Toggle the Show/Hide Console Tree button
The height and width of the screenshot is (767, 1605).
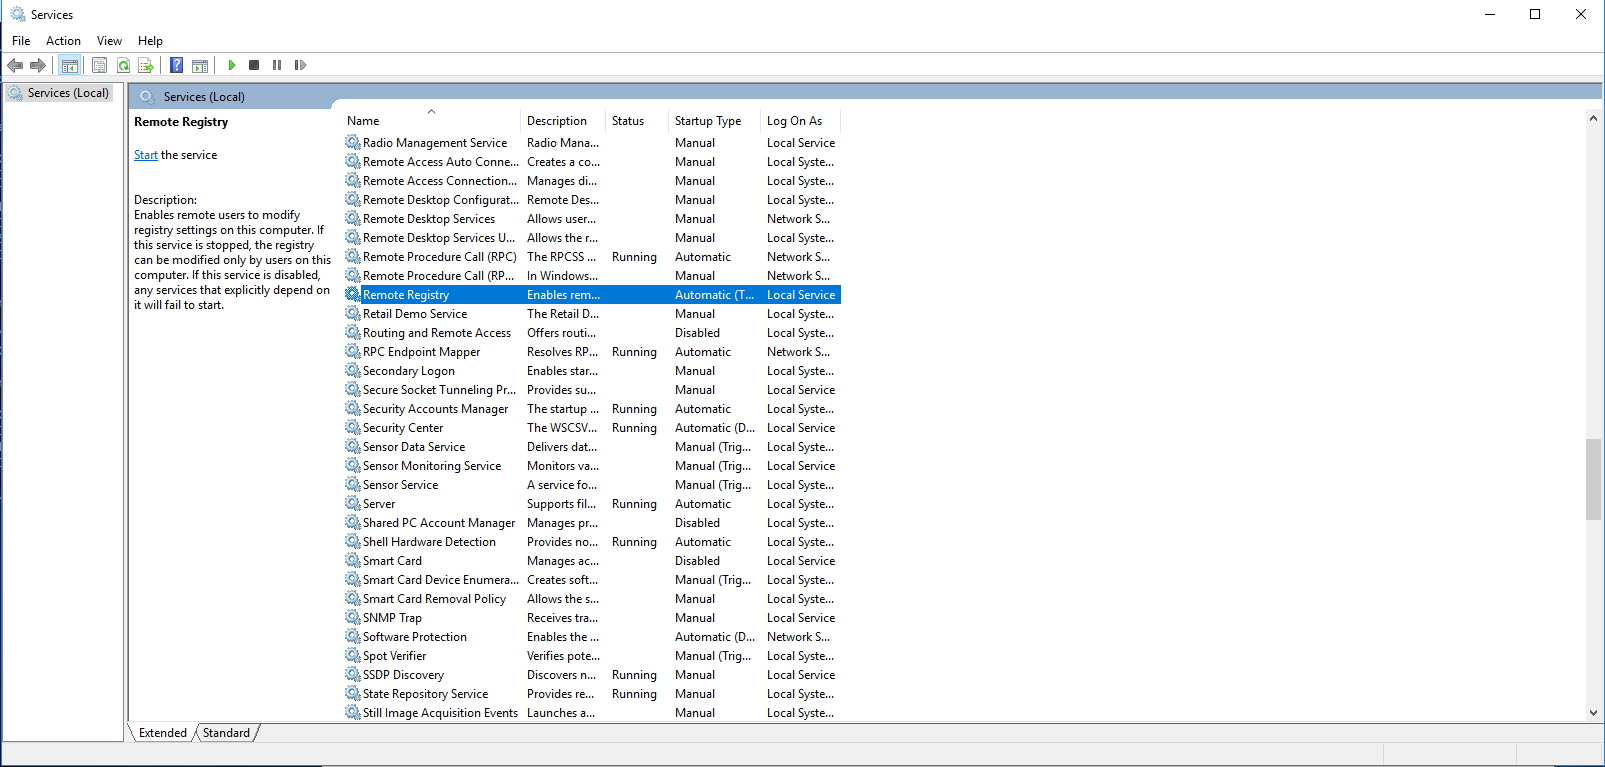[x=70, y=65]
